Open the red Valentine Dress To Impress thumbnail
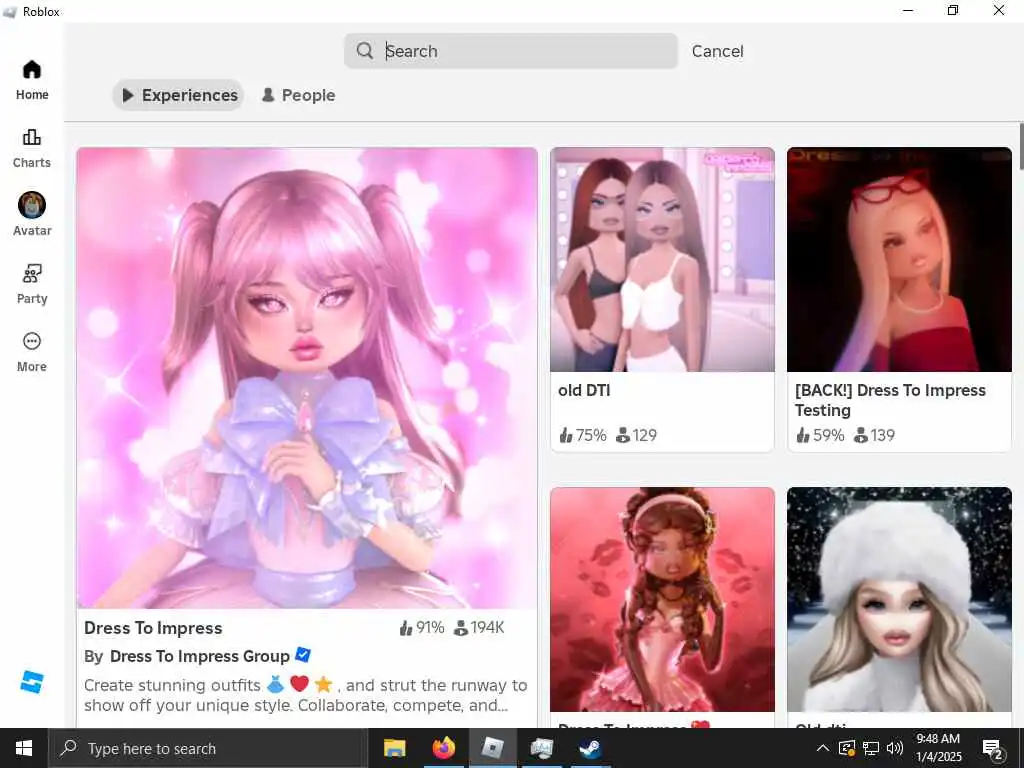Image resolution: width=1024 pixels, height=768 pixels. [662, 600]
